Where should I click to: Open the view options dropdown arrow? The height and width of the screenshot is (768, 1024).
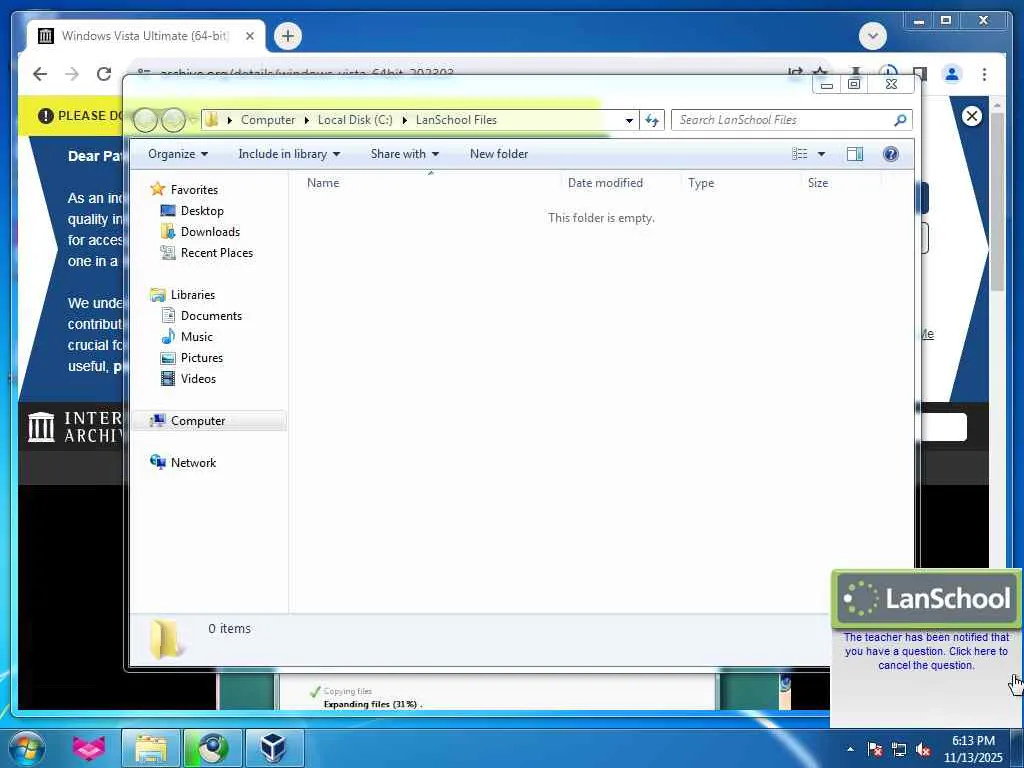[x=822, y=154]
